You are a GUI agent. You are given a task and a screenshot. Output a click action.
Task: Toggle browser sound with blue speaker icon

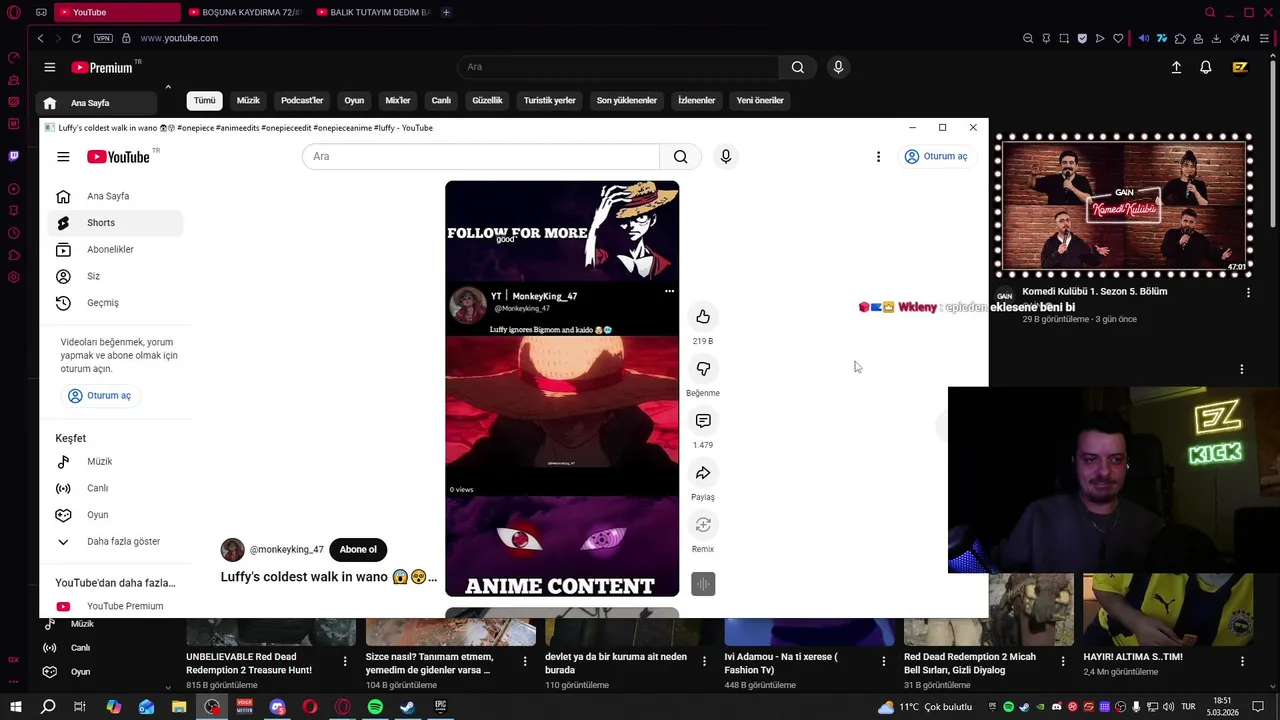pos(1144,38)
